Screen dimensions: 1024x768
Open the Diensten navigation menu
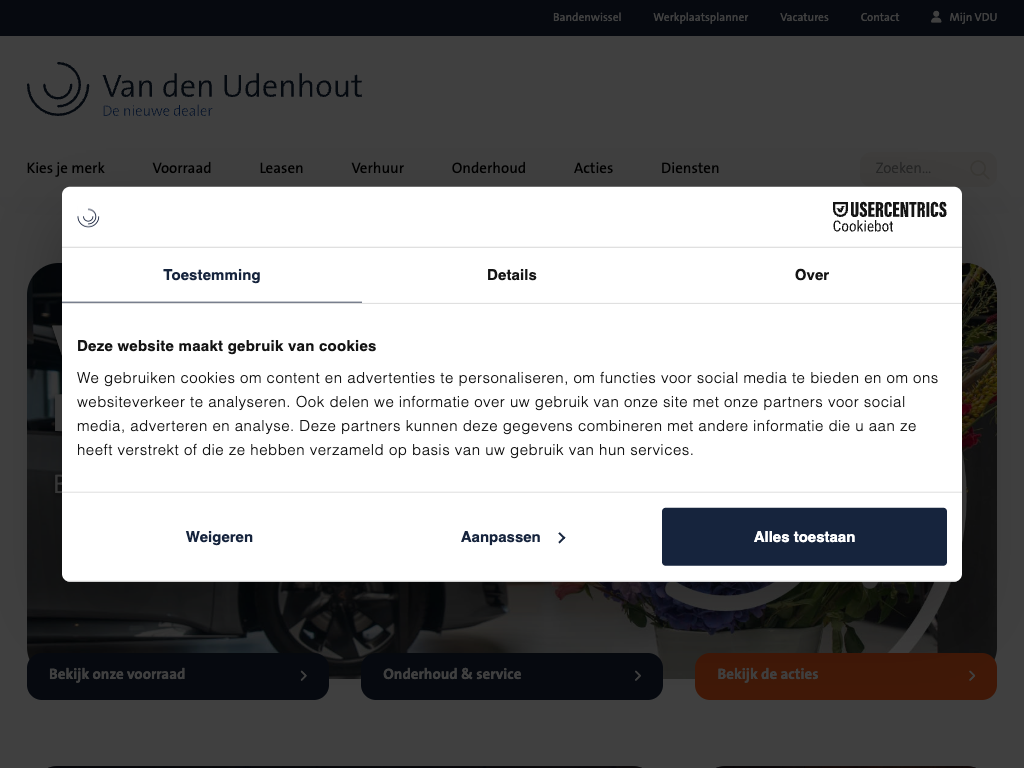tap(689, 168)
